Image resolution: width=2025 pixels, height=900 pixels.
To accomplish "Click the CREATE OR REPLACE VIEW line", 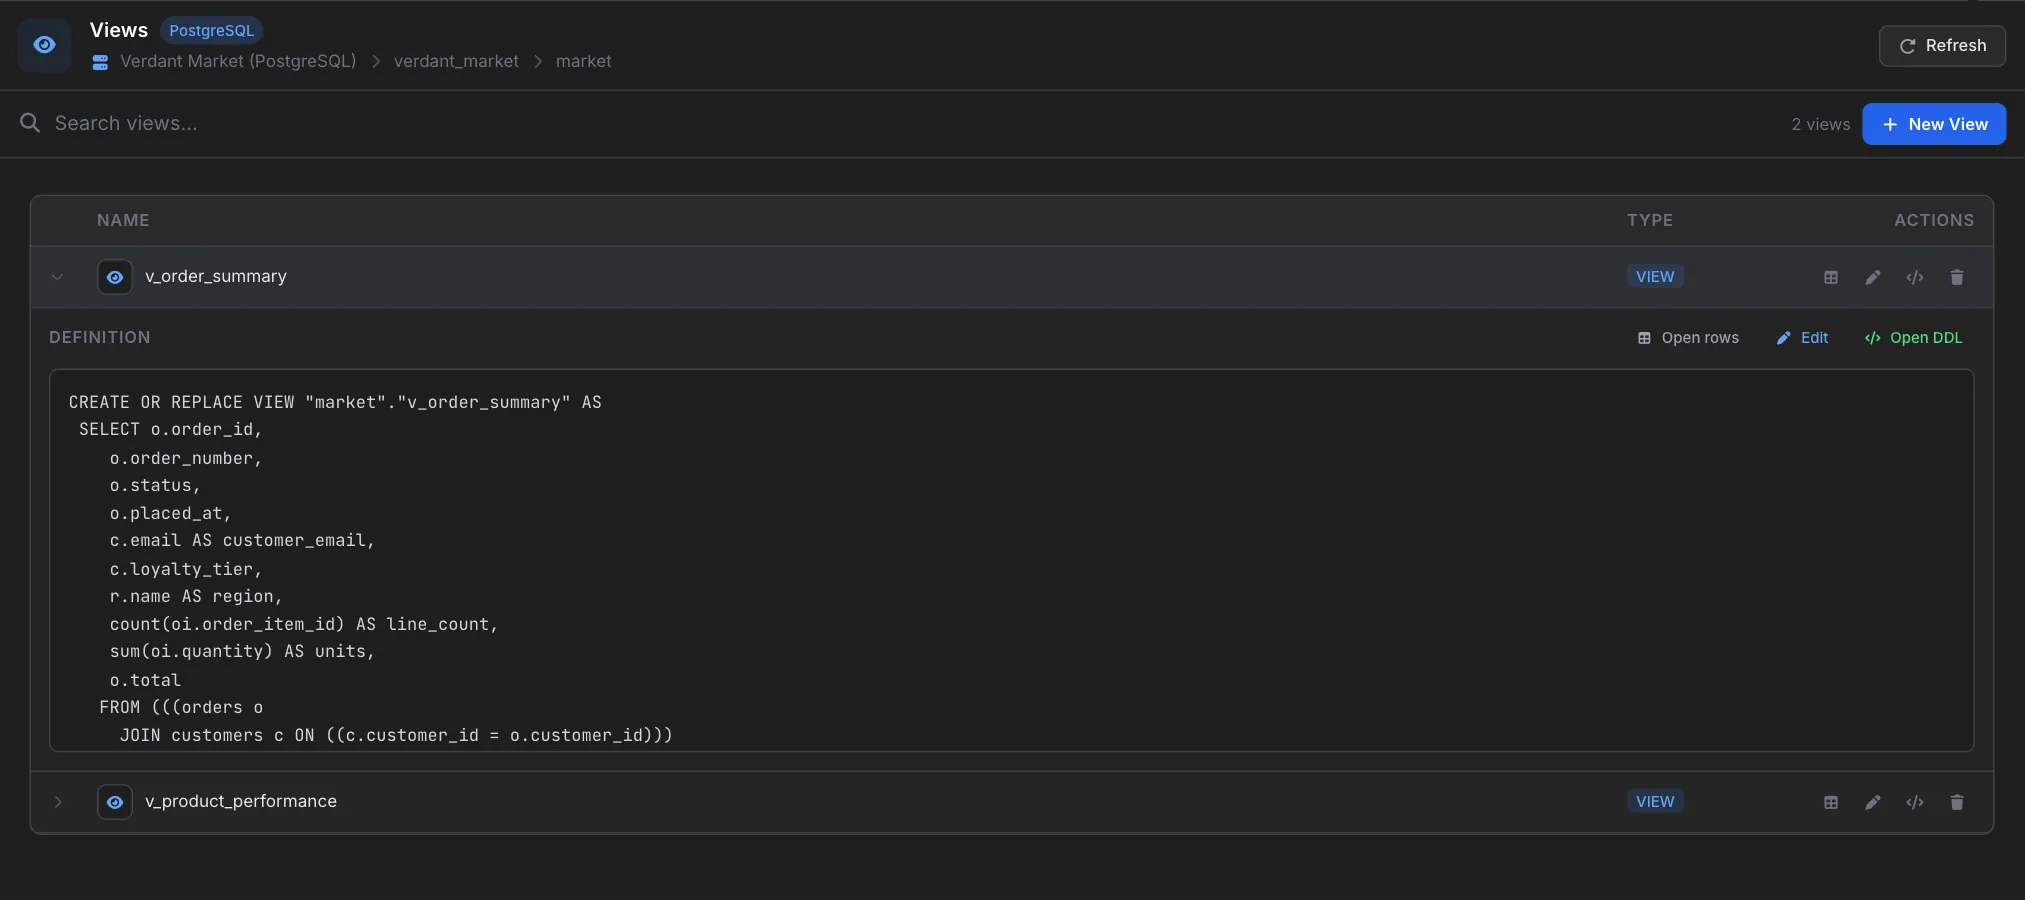I will (335, 402).
